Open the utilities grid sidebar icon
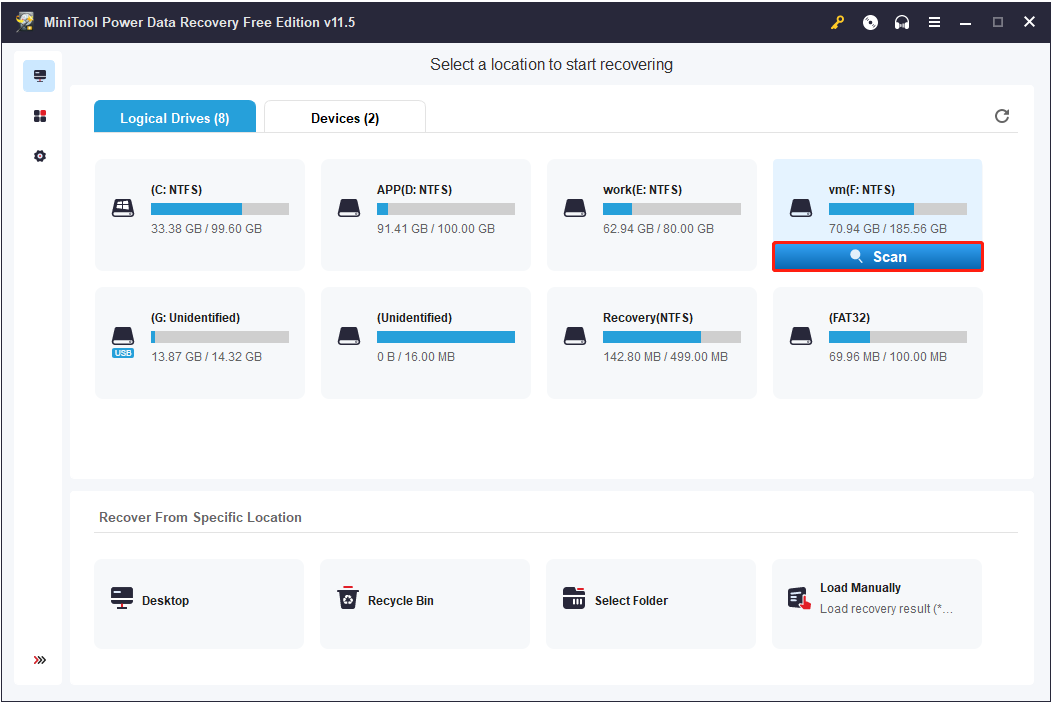1053x704 pixels. pos(40,116)
